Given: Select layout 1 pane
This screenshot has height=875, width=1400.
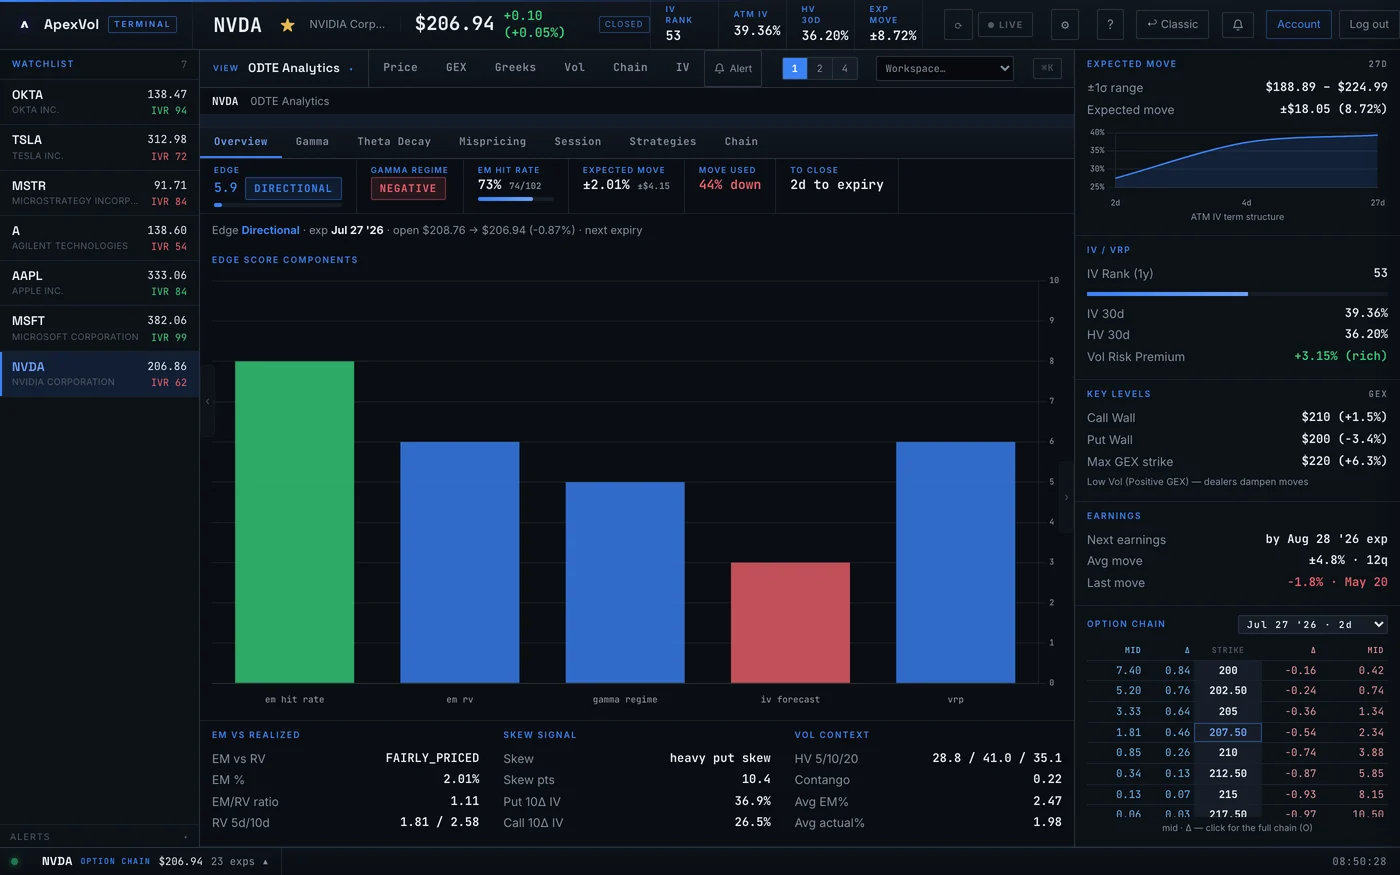Looking at the screenshot, I should [795, 68].
